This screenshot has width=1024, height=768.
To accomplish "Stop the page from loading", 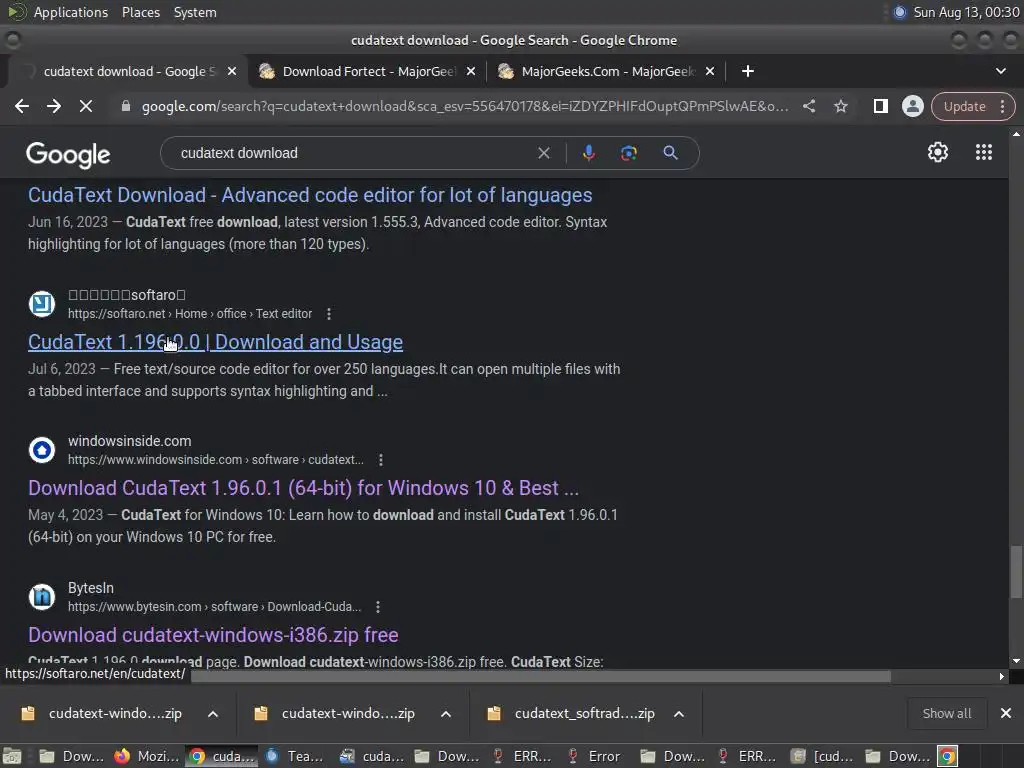I will tap(86, 106).
